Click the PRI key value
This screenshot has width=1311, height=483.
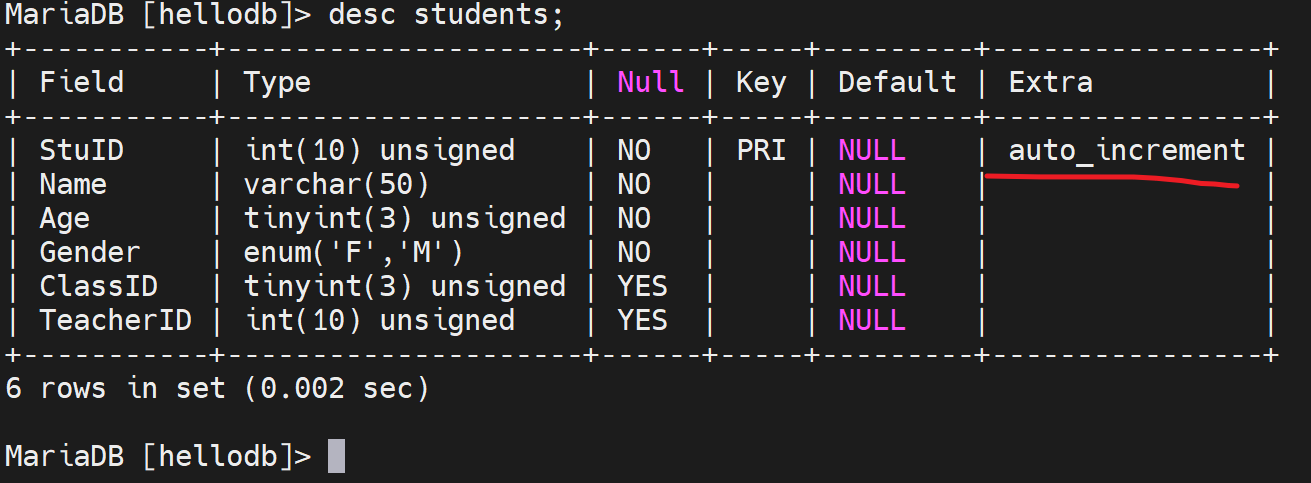pyautogui.click(x=761, y=151)
